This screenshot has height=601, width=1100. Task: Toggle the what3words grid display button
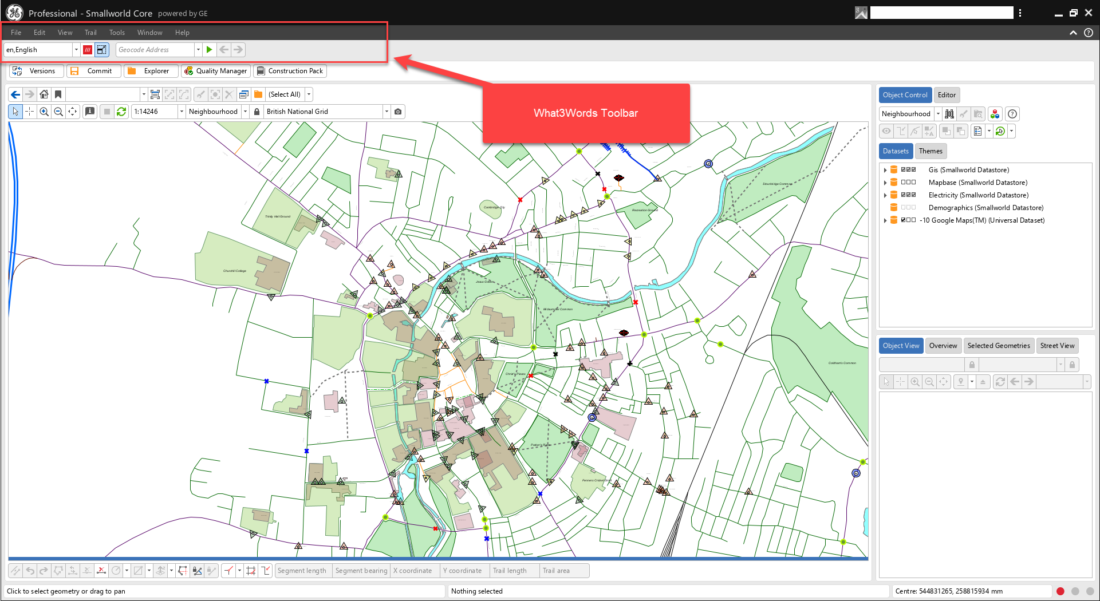(x=102, y=50)
